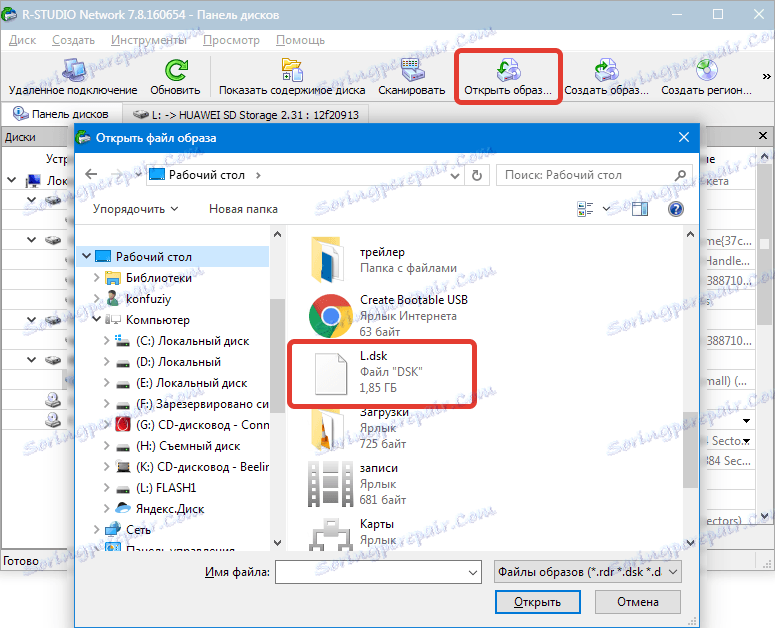Select Сеть in navigation tree
The width and height of the screenshot is (775, 628).
138,529
